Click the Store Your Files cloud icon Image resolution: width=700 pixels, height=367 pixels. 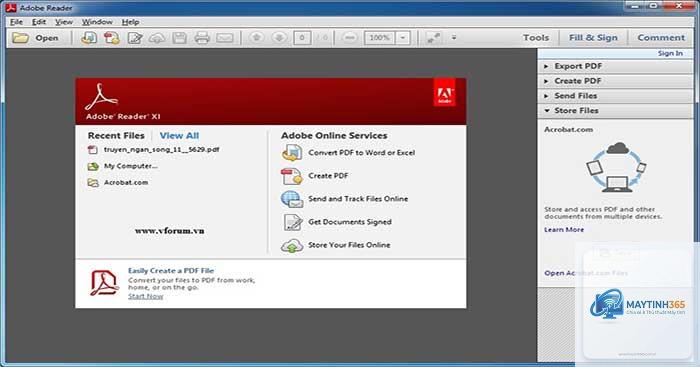(x=292, y=246)
